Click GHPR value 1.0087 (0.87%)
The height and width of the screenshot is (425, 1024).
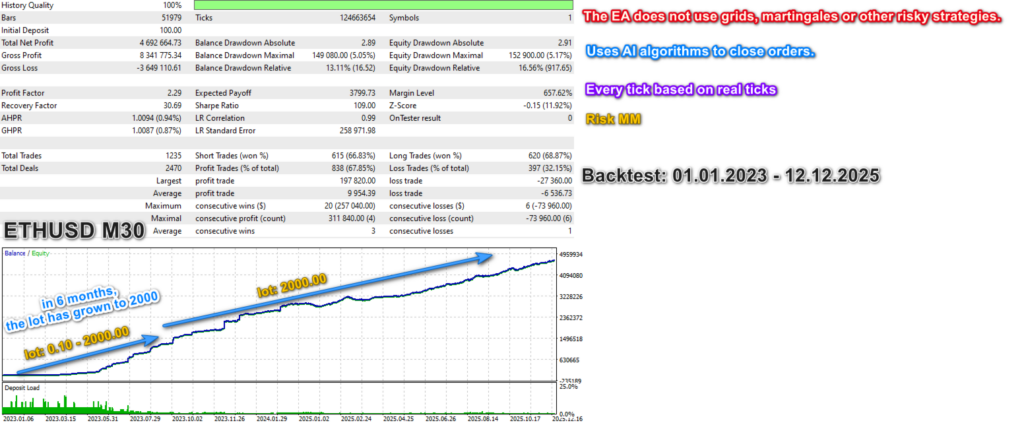click(x=157, y=131)
